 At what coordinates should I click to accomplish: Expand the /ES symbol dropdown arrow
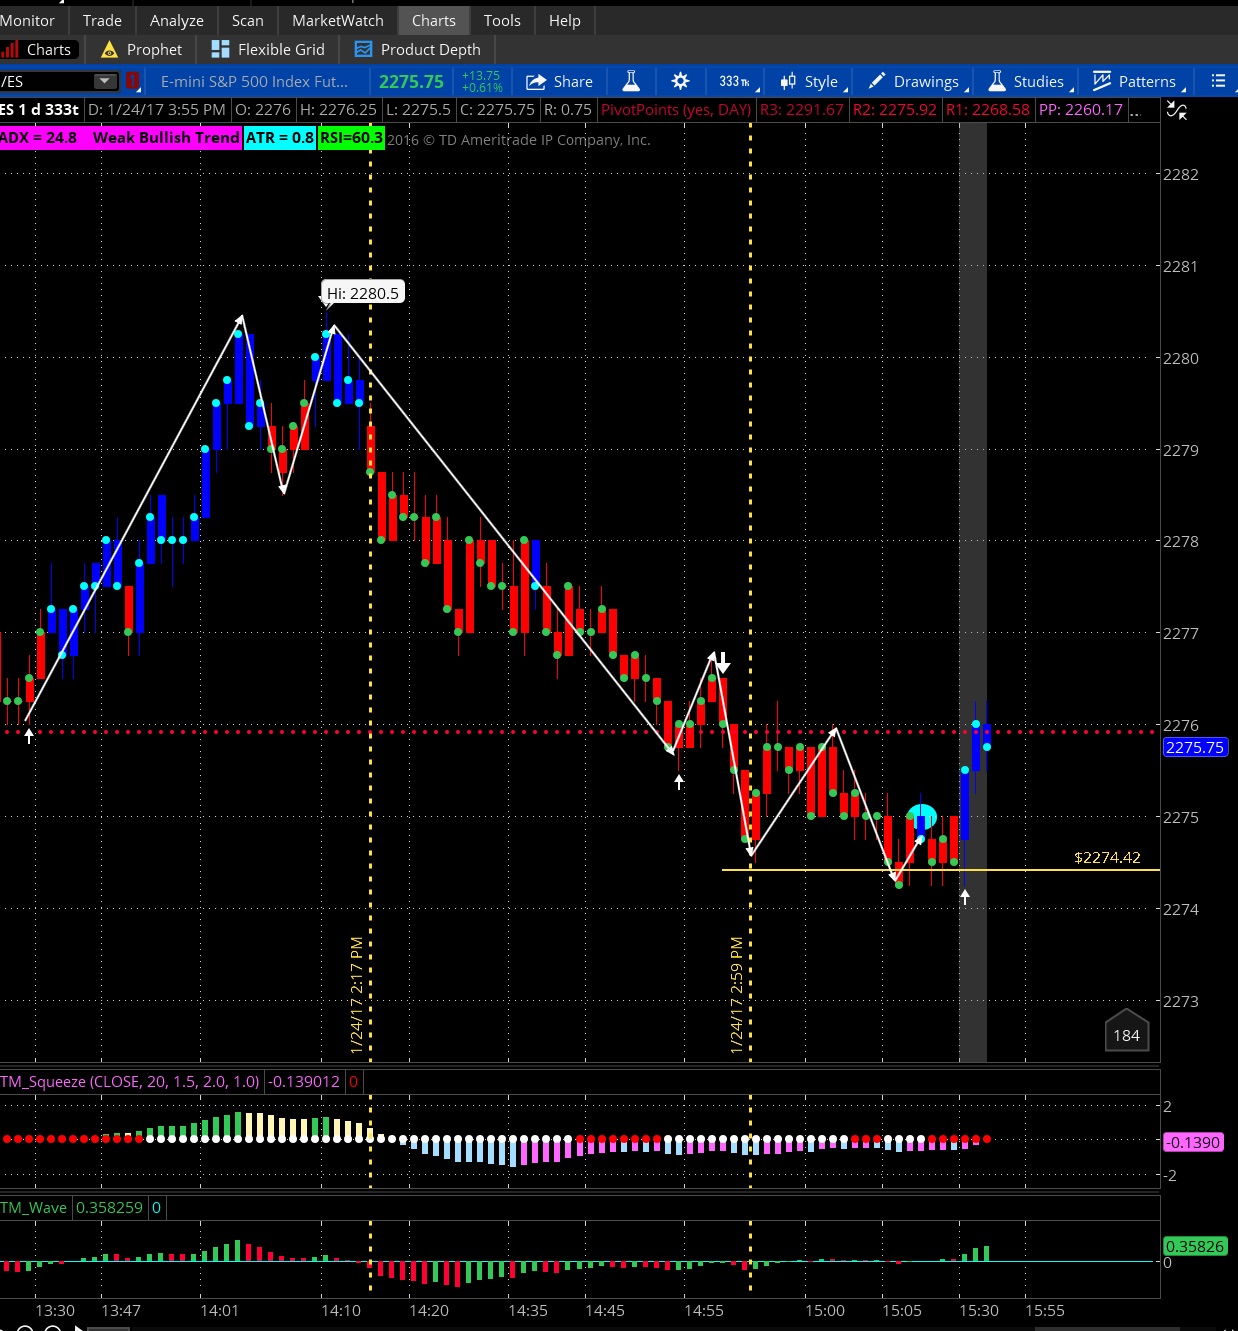click(x=104, y=81)
